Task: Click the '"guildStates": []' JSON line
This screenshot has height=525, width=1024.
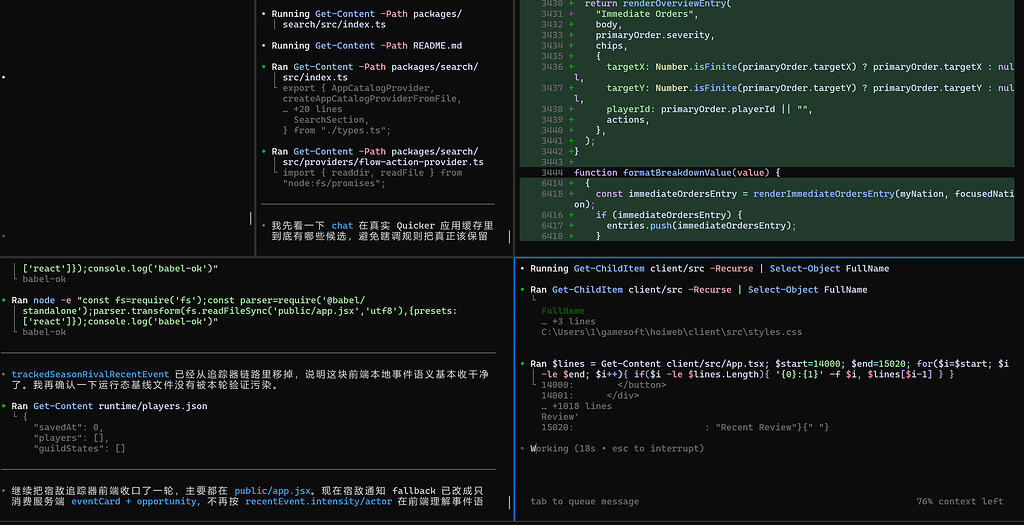Action: tap(79, 448)
